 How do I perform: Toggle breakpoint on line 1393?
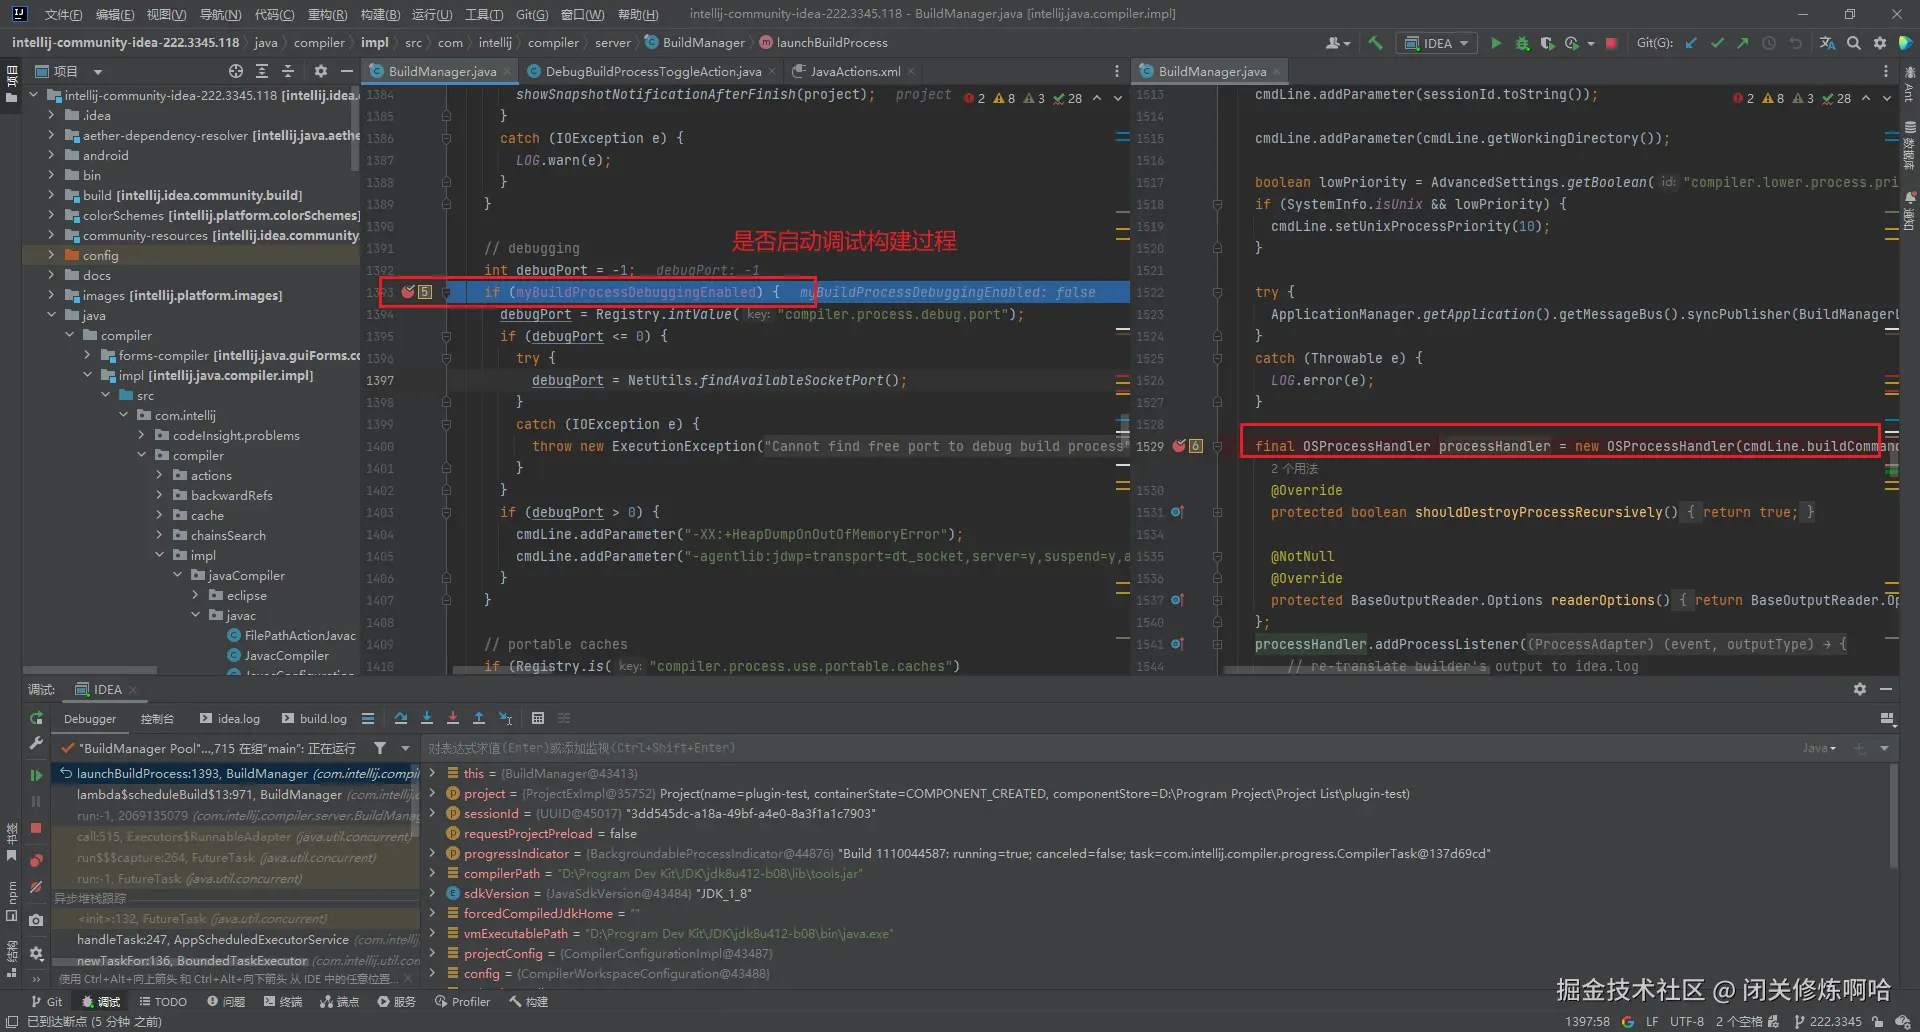pos(408,292)
